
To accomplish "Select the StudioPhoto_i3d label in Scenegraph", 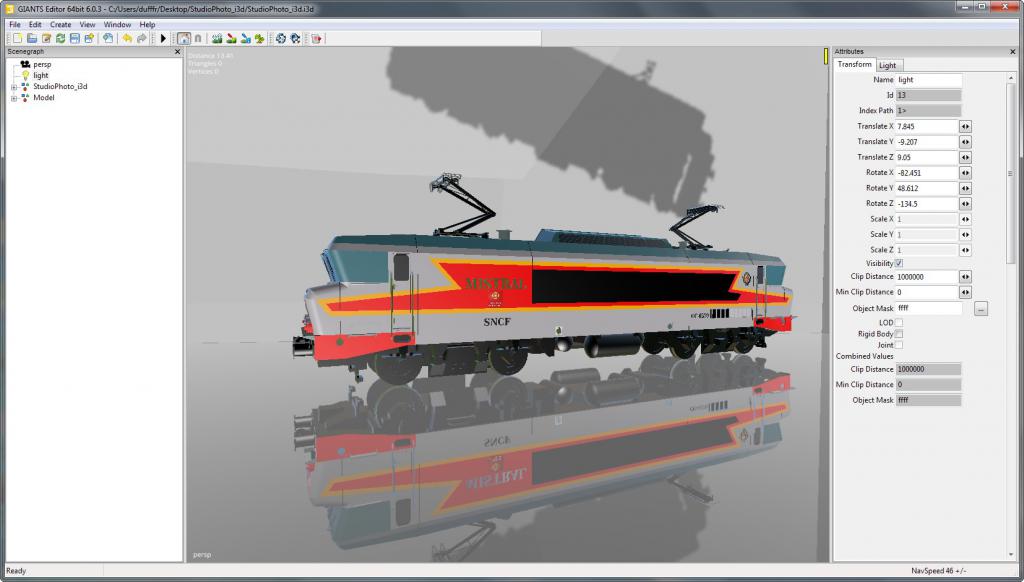I will click(x=60, y=86).
